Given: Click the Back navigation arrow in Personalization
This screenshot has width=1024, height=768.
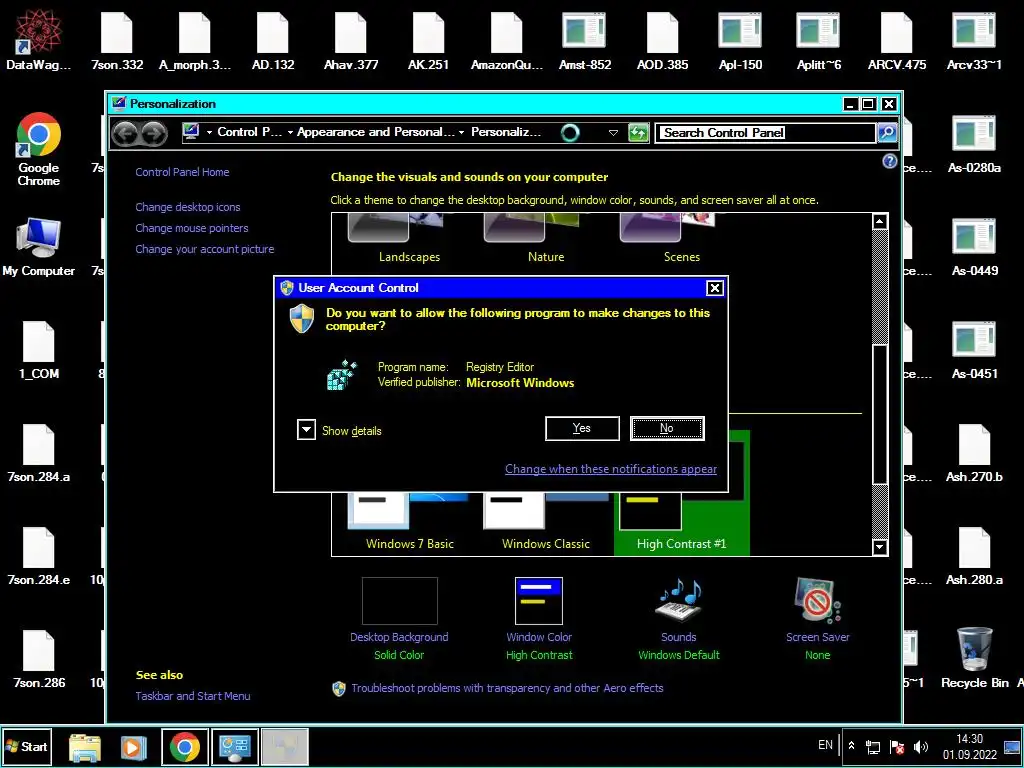Looking at the screenshot, I should click(125, 133).
